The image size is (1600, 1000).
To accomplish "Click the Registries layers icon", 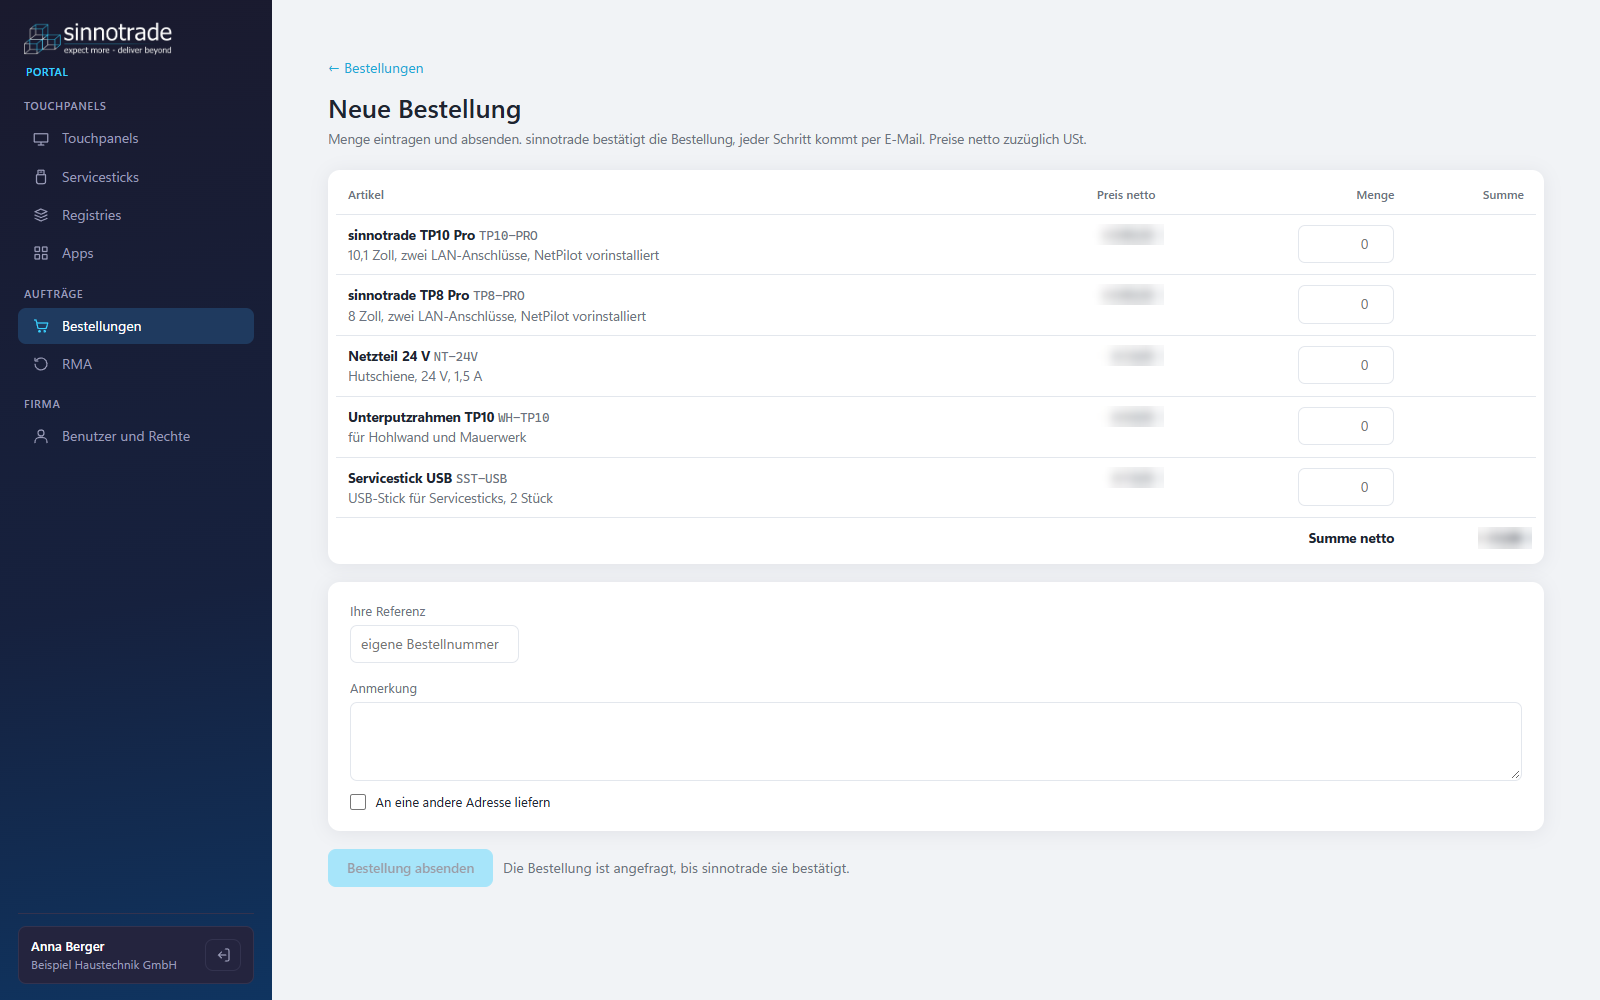I will pos(41,215).
